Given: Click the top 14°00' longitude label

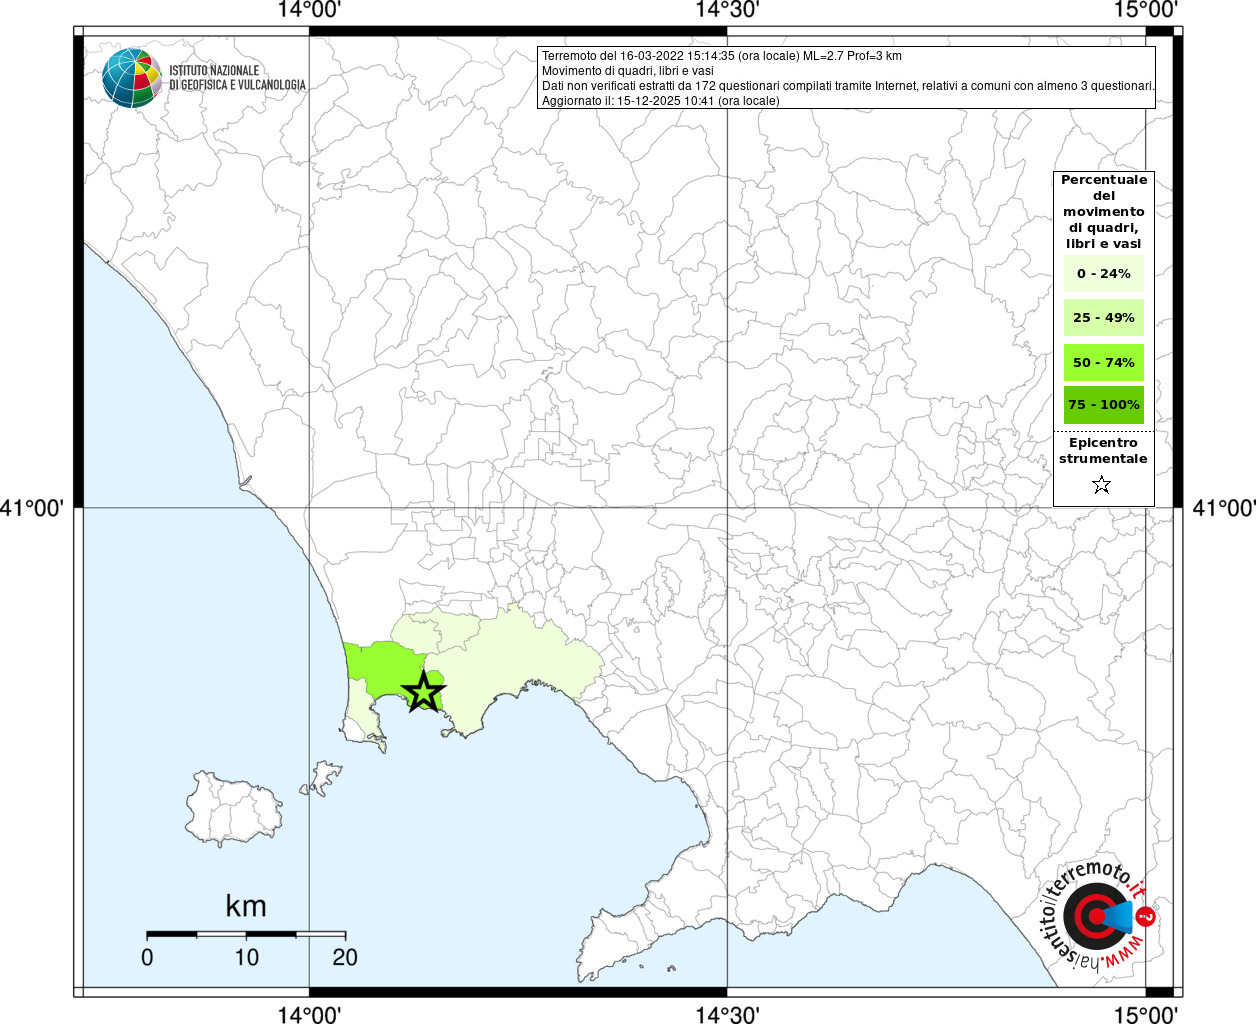Looking at the screenshot, I should [x=310, y=10].
